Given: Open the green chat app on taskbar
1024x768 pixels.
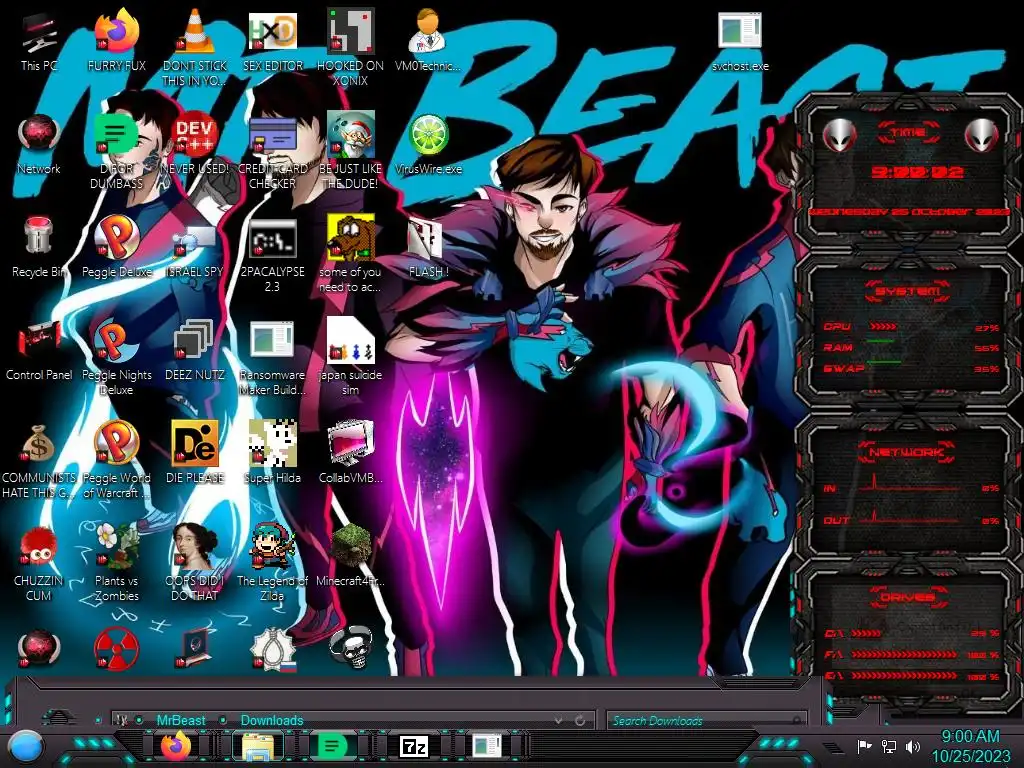Looking at the screenshot, I should pos(332,746).
